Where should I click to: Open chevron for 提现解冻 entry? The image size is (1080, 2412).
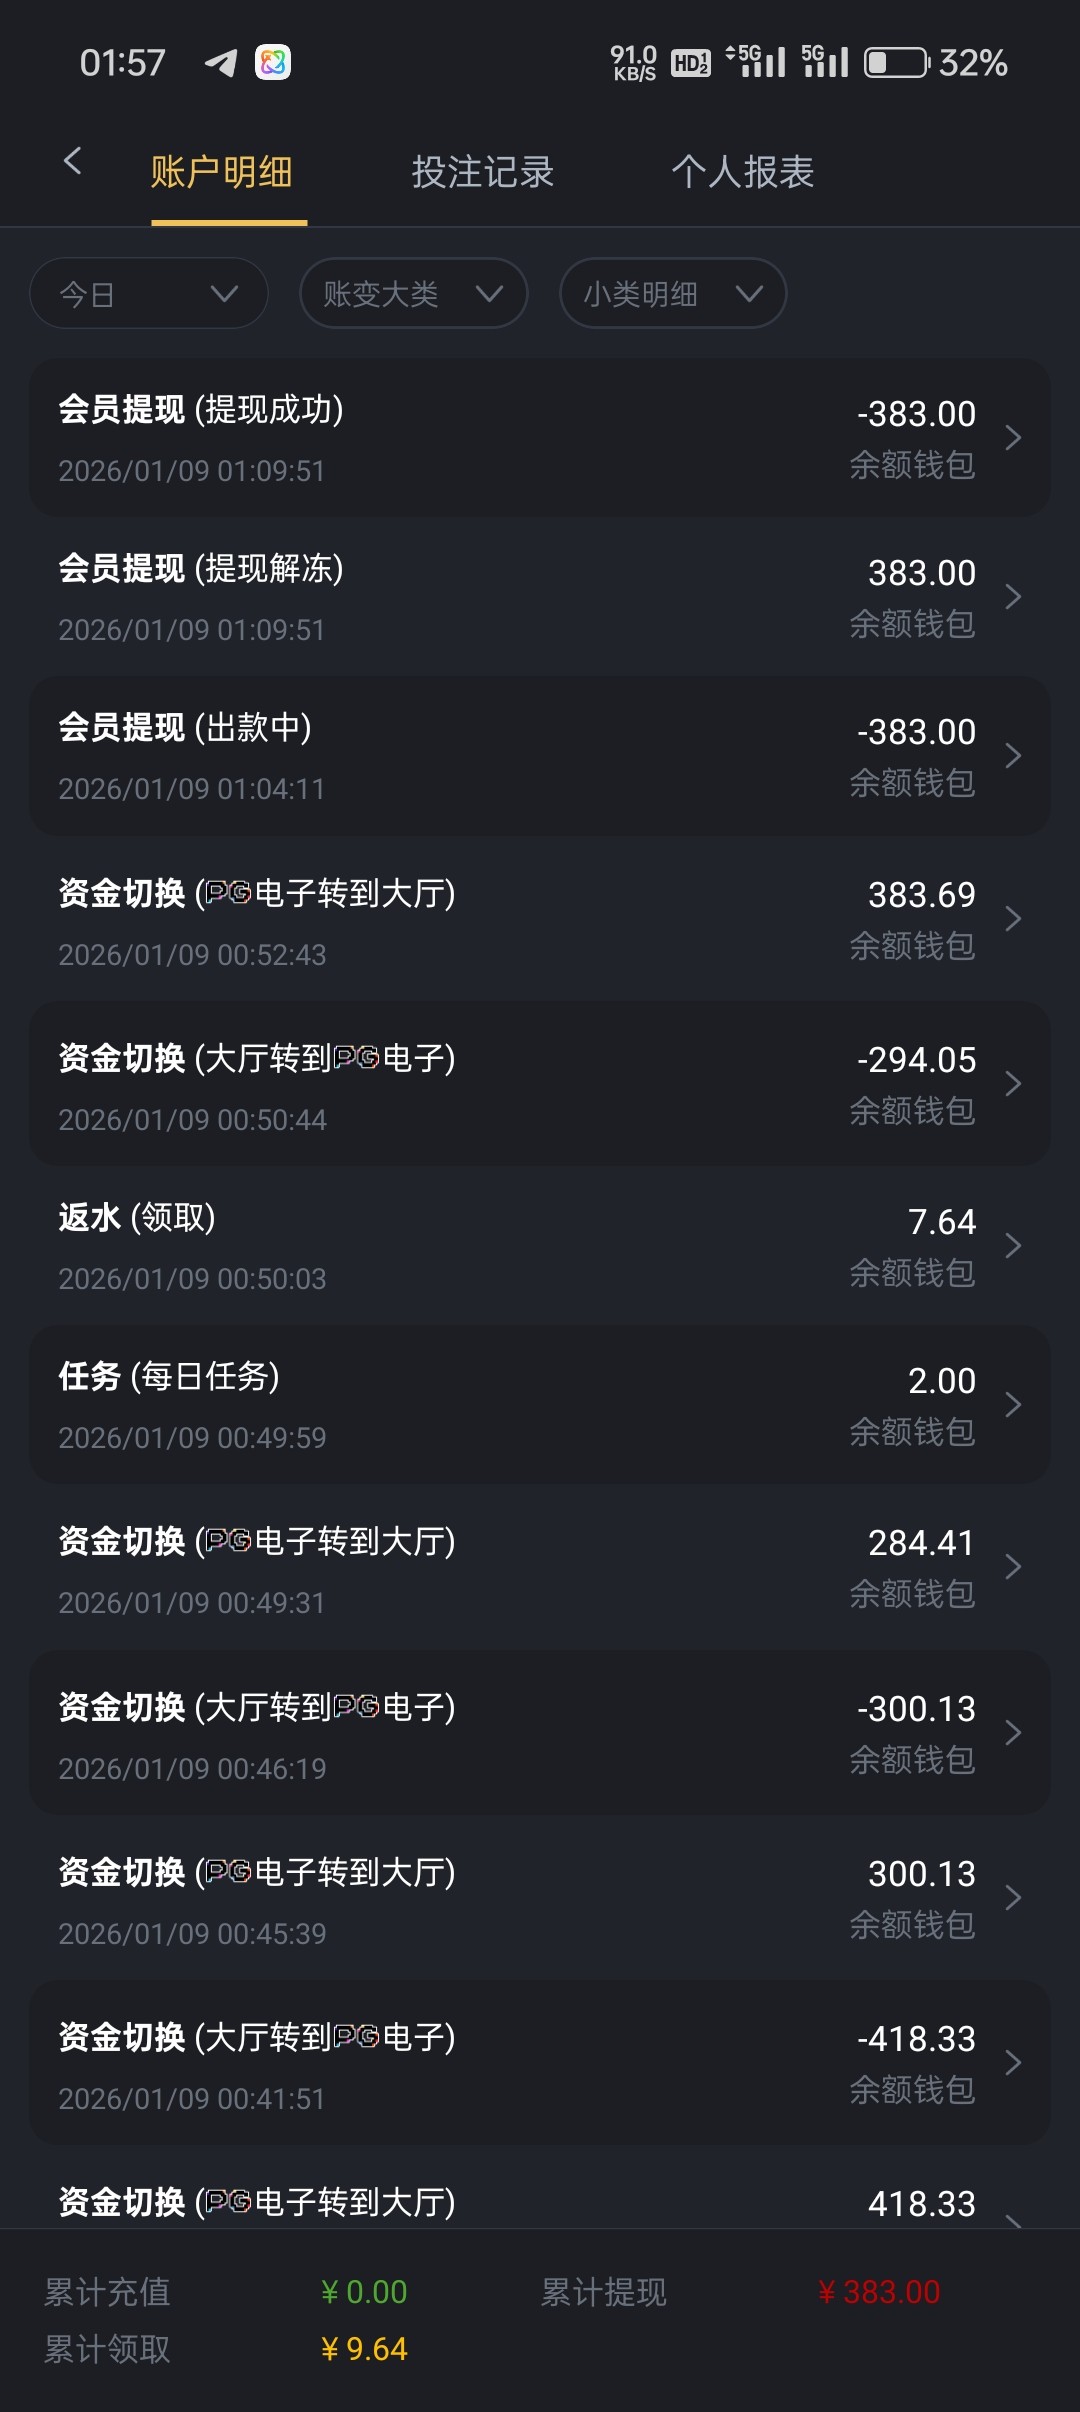tap(1012, 597)
